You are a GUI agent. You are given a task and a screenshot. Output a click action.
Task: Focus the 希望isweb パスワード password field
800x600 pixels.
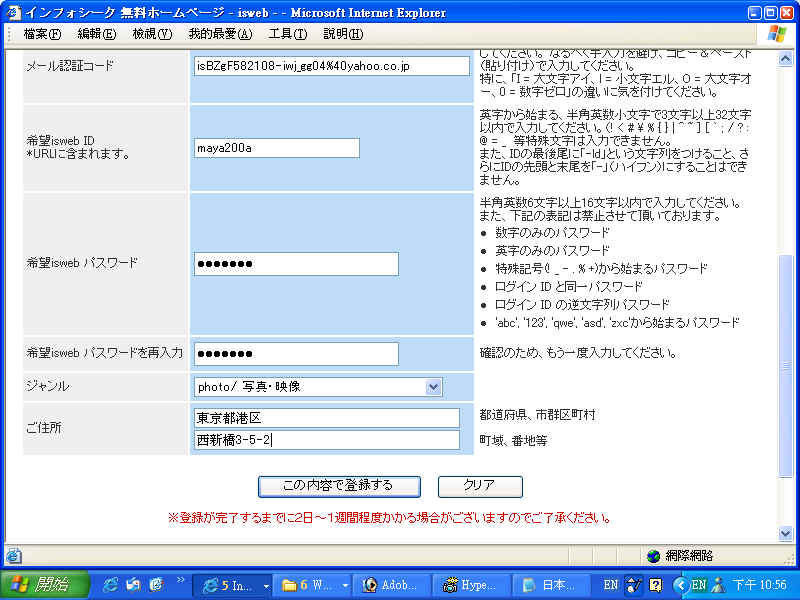coord(296,264)
